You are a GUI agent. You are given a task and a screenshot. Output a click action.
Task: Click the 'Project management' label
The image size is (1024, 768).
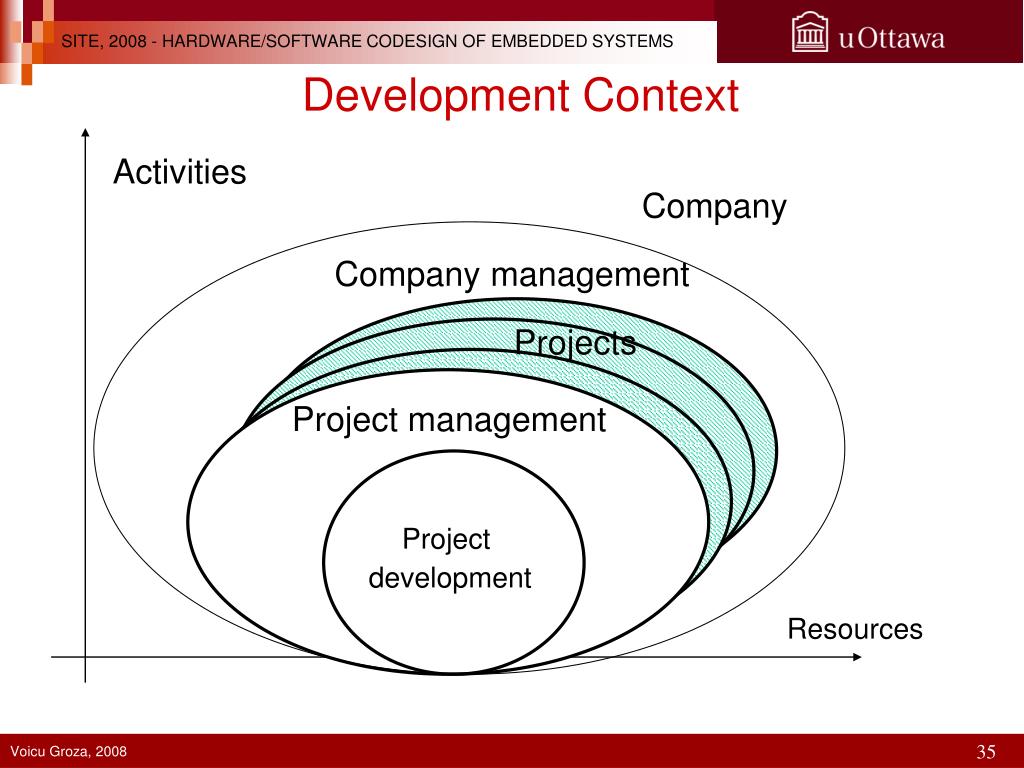click(449, 420)
